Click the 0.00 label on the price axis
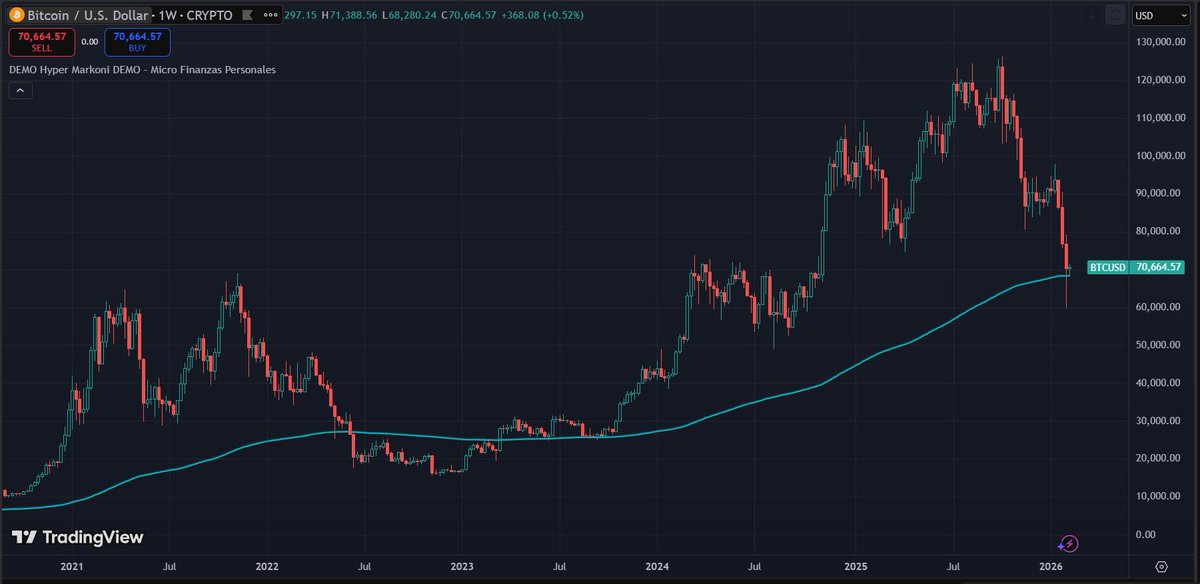Screen dimensions: 1200x584 [x=1146, y=534]
